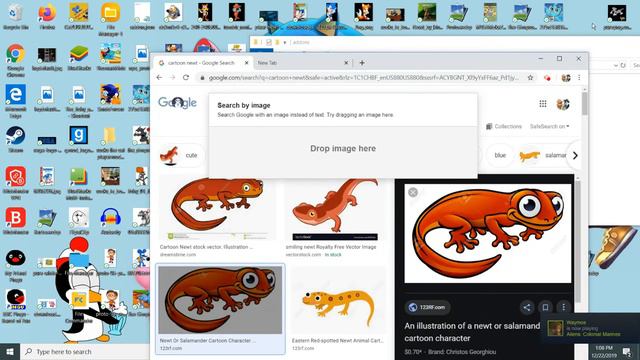Select the Sonic character desktop image
This screenshot has width=640, height=360.
pos(111,98)
